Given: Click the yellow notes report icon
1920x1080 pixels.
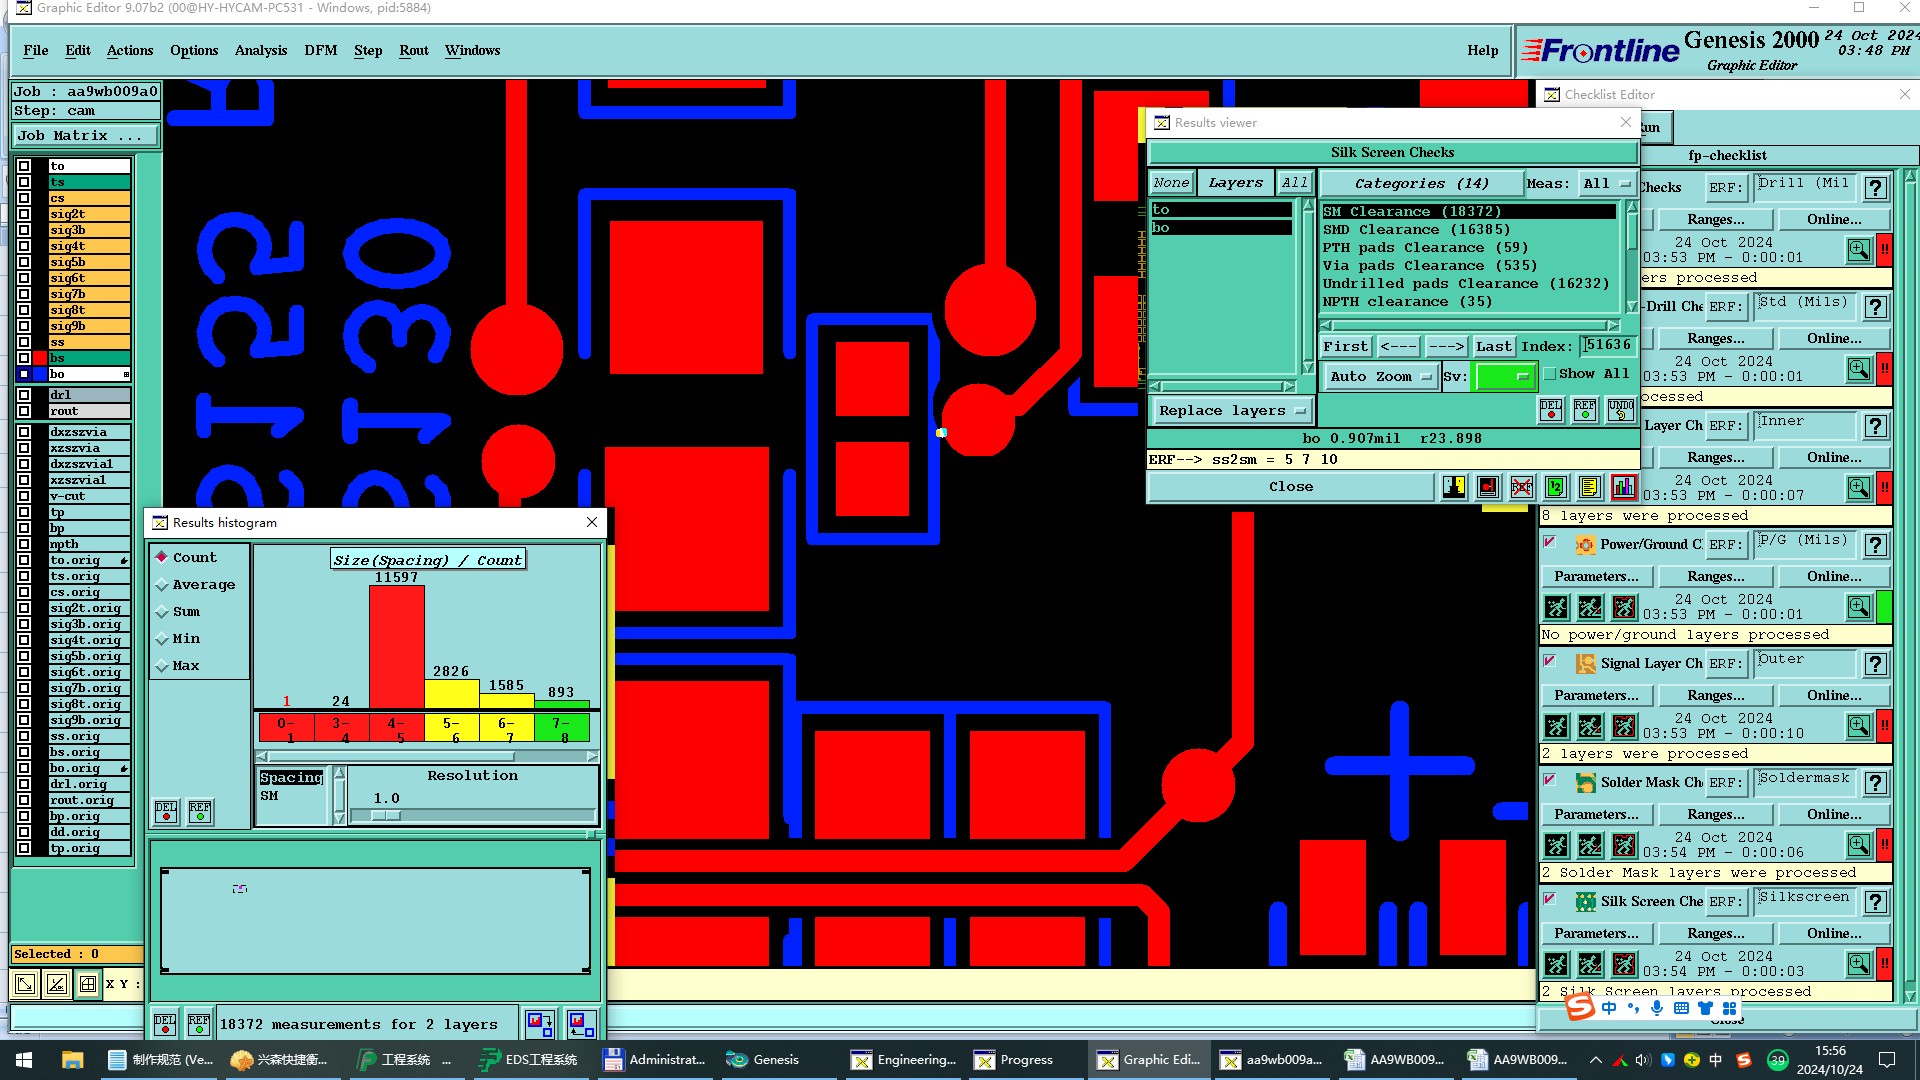Looking at the screenshot, I should coord(1589,487).
